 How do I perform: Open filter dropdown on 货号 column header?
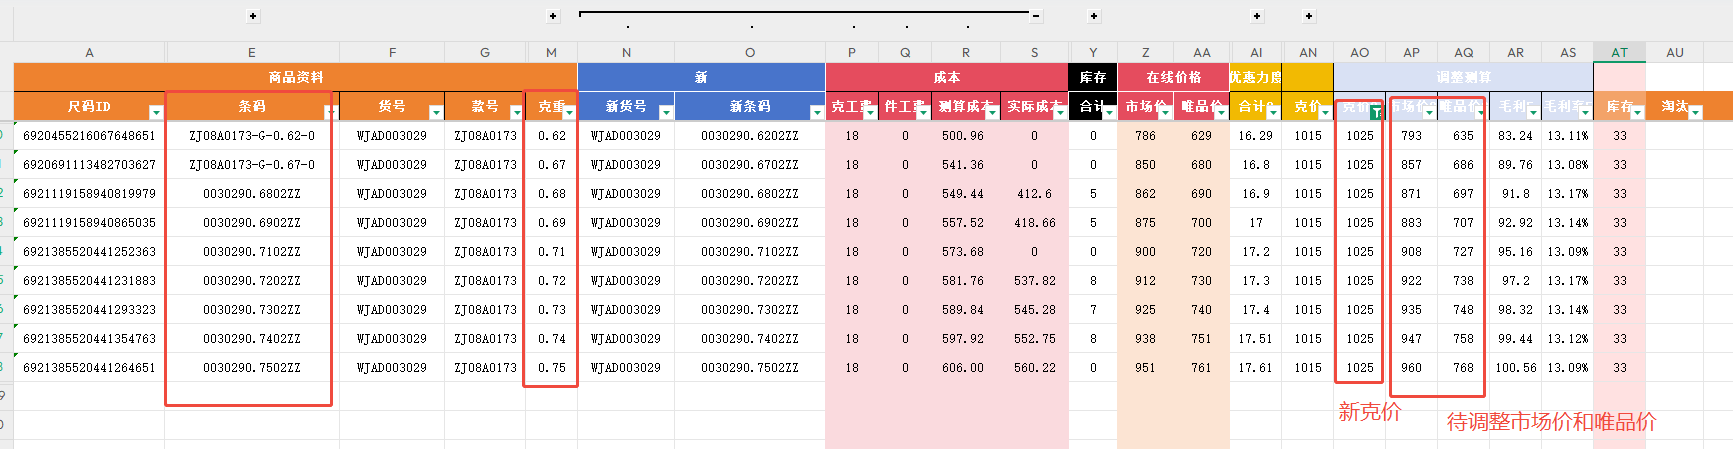tap(435, 112)
